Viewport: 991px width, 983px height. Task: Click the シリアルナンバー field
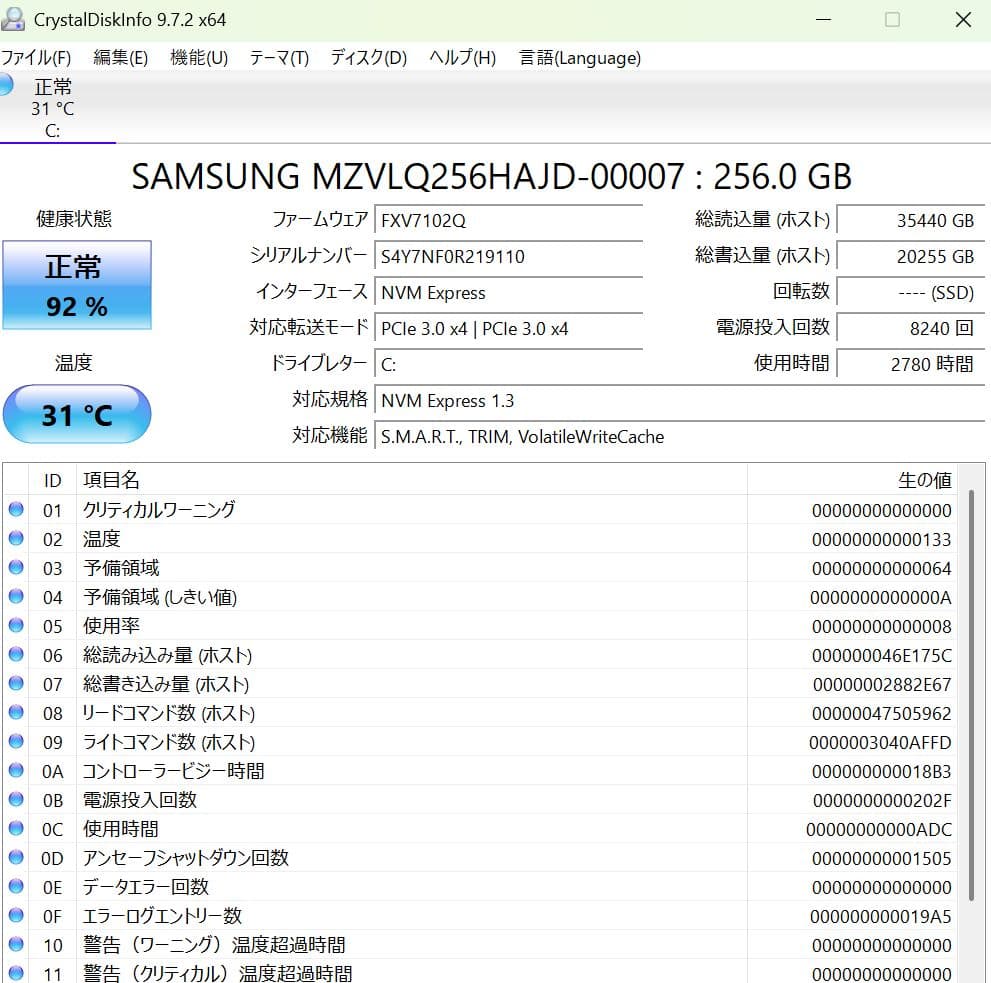point(509,256)
